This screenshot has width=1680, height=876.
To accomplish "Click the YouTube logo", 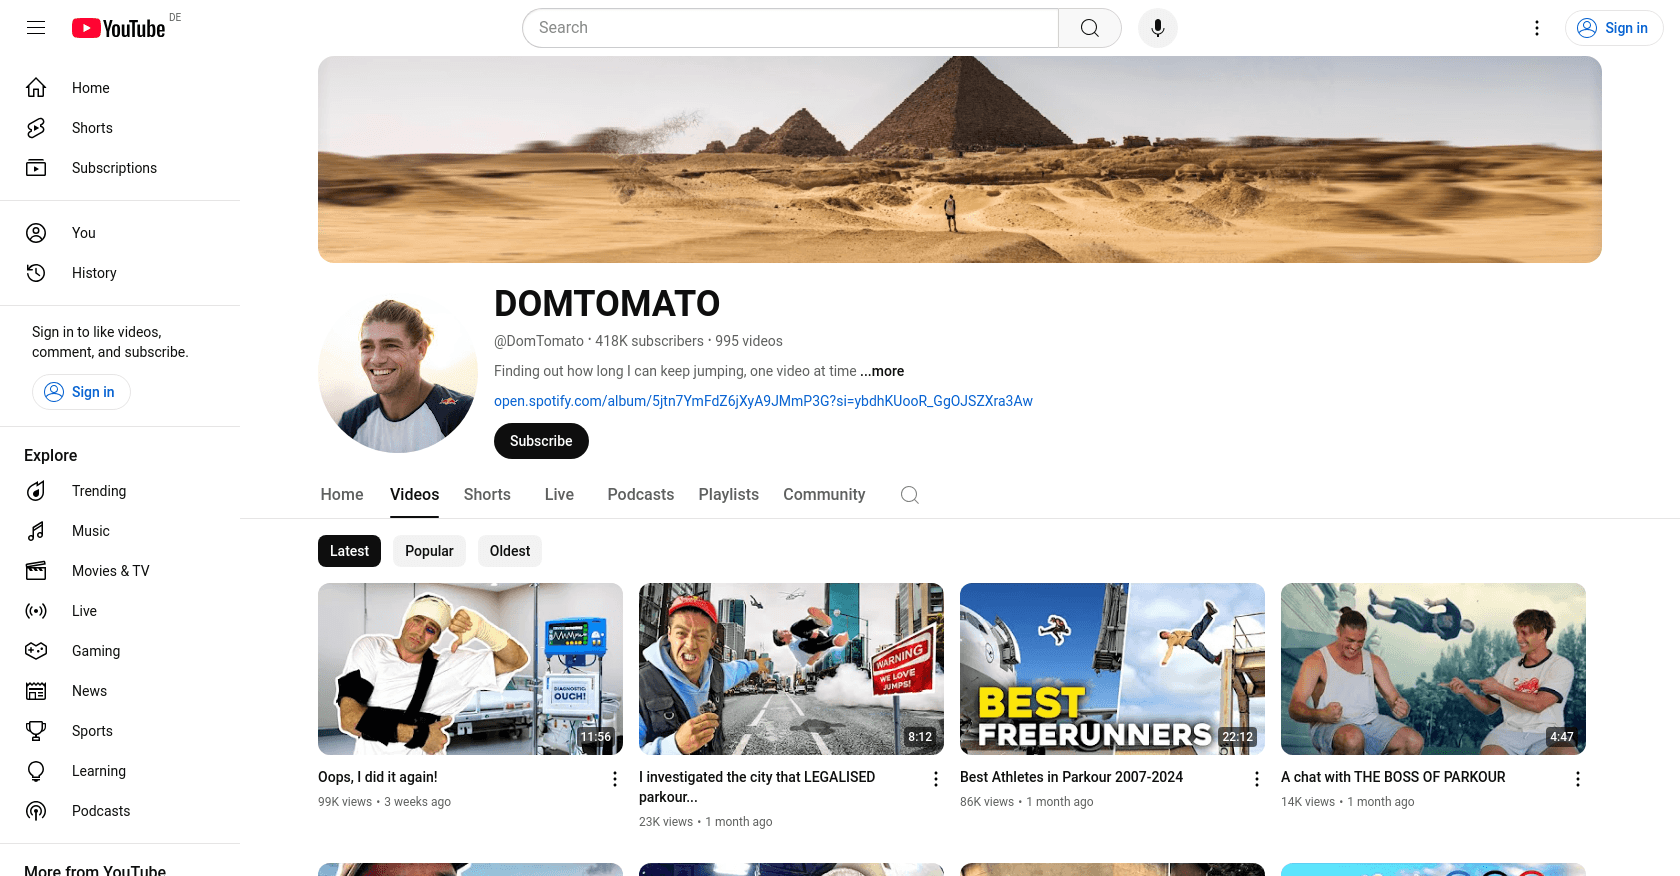I will click(x=119, y=28).
